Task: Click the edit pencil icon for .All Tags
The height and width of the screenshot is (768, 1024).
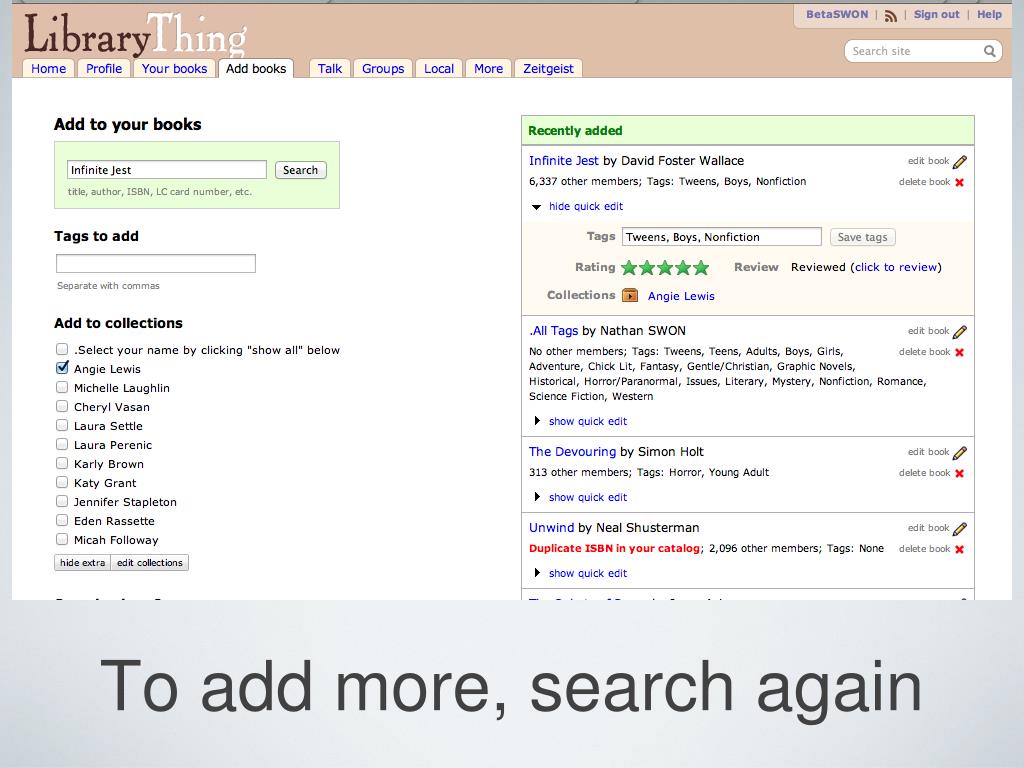Action: coord(959,332)
